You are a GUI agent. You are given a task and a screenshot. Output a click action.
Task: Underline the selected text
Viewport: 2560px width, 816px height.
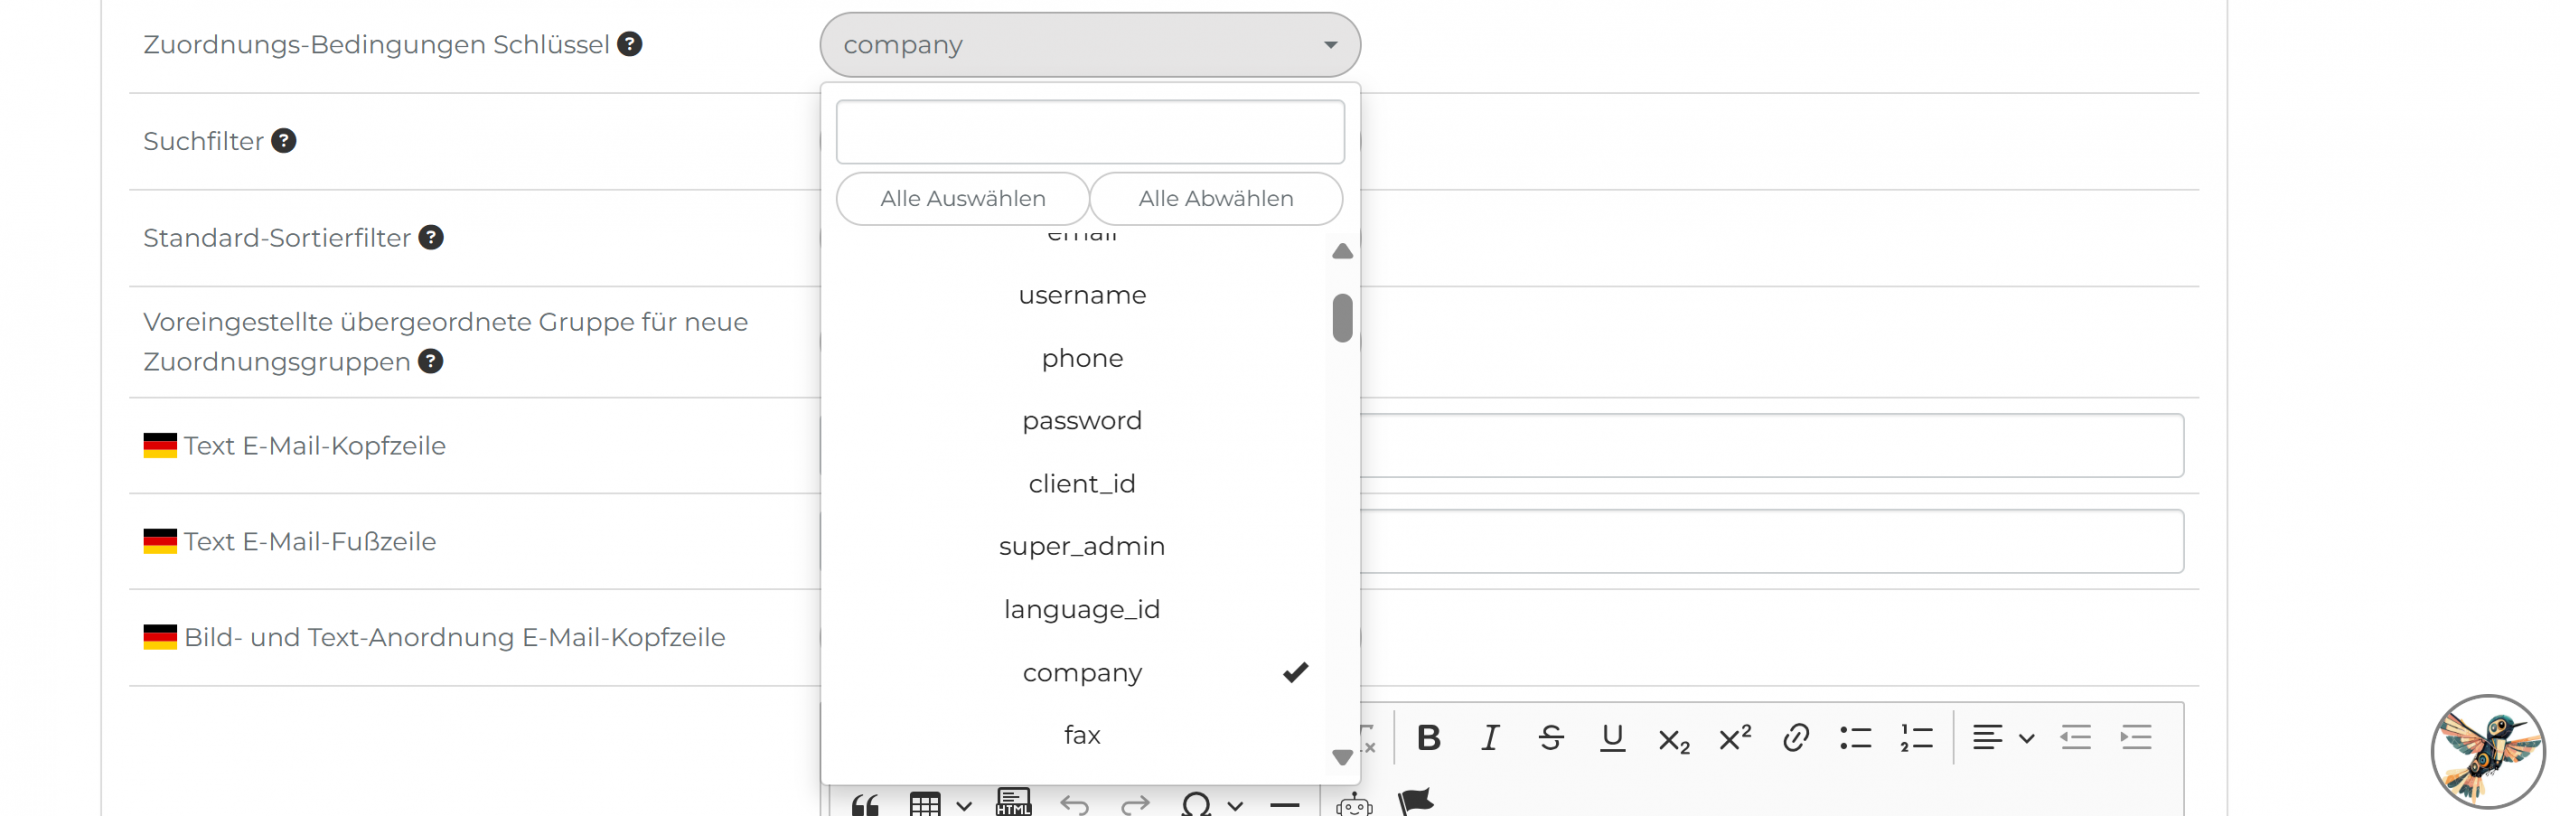click(1612, 738)
